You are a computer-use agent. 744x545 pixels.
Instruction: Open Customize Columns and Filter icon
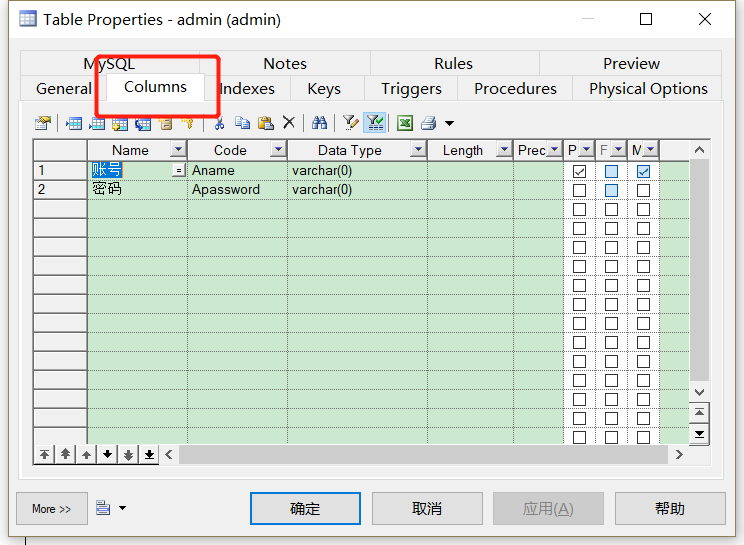tap(351, 123)
